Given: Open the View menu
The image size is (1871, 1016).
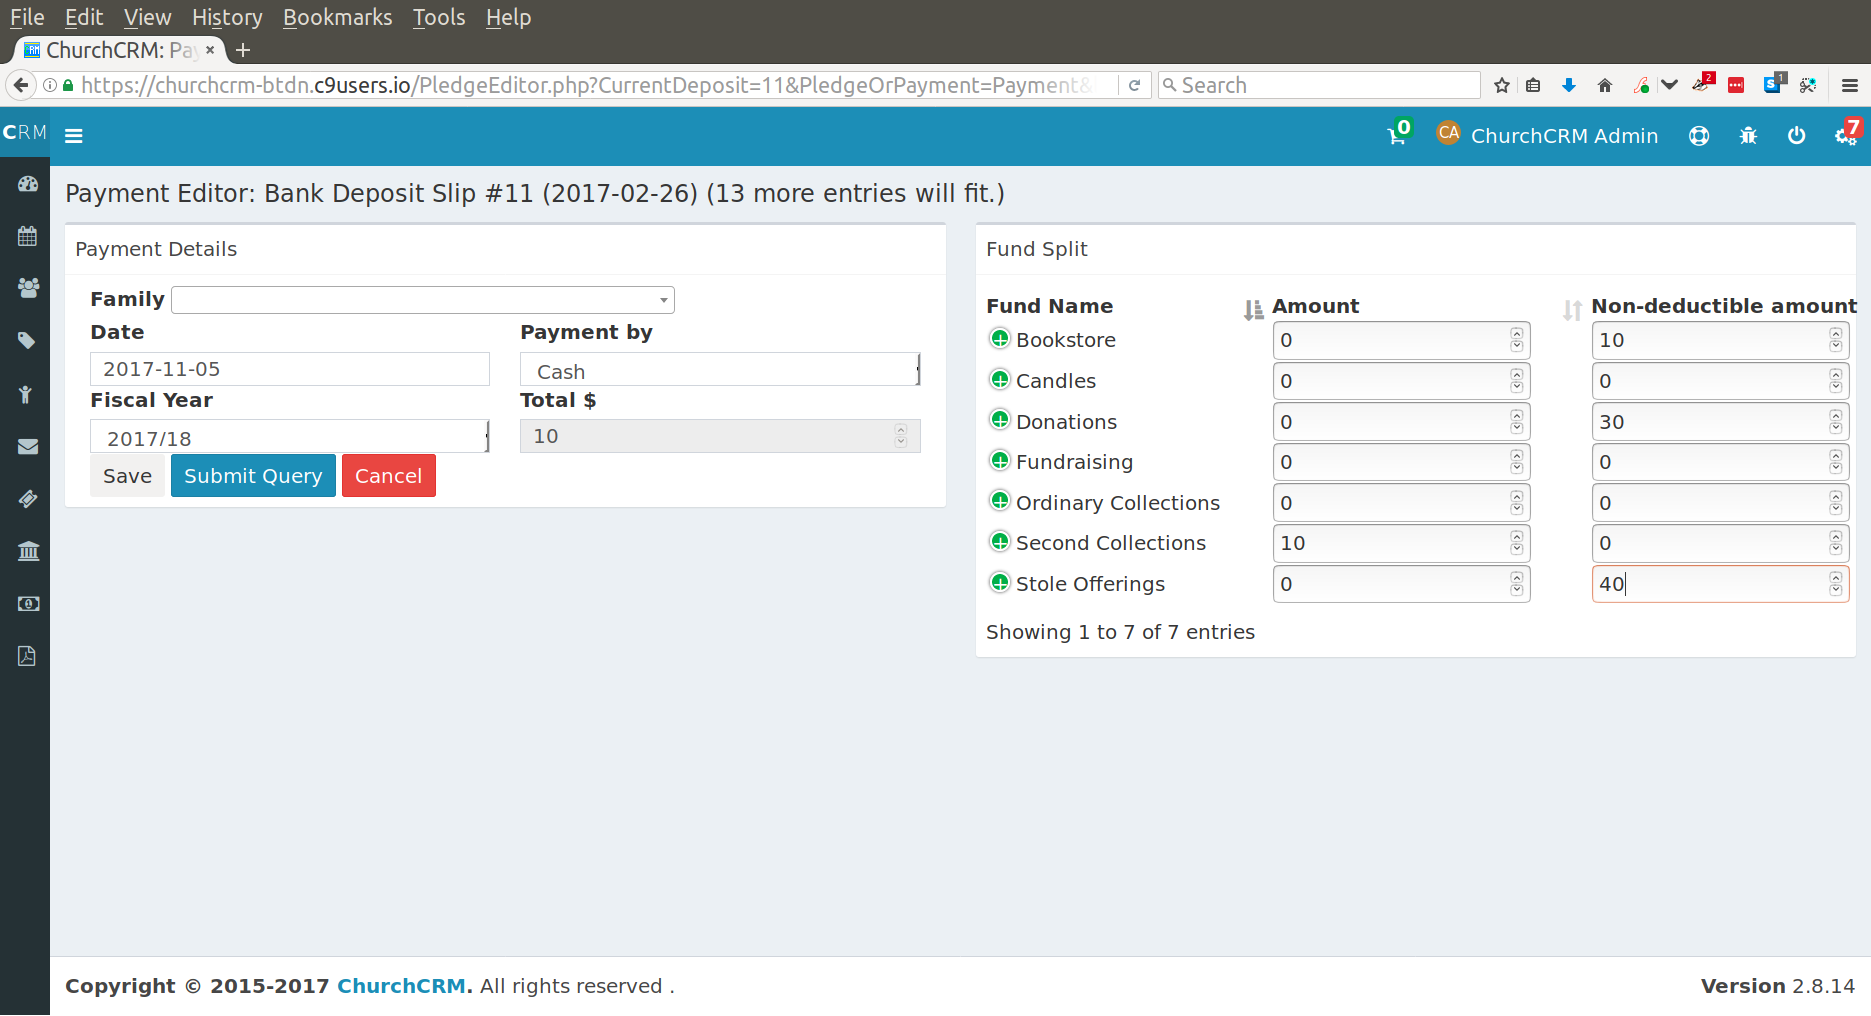Looking at the screenshot, I should pos(148,17).
